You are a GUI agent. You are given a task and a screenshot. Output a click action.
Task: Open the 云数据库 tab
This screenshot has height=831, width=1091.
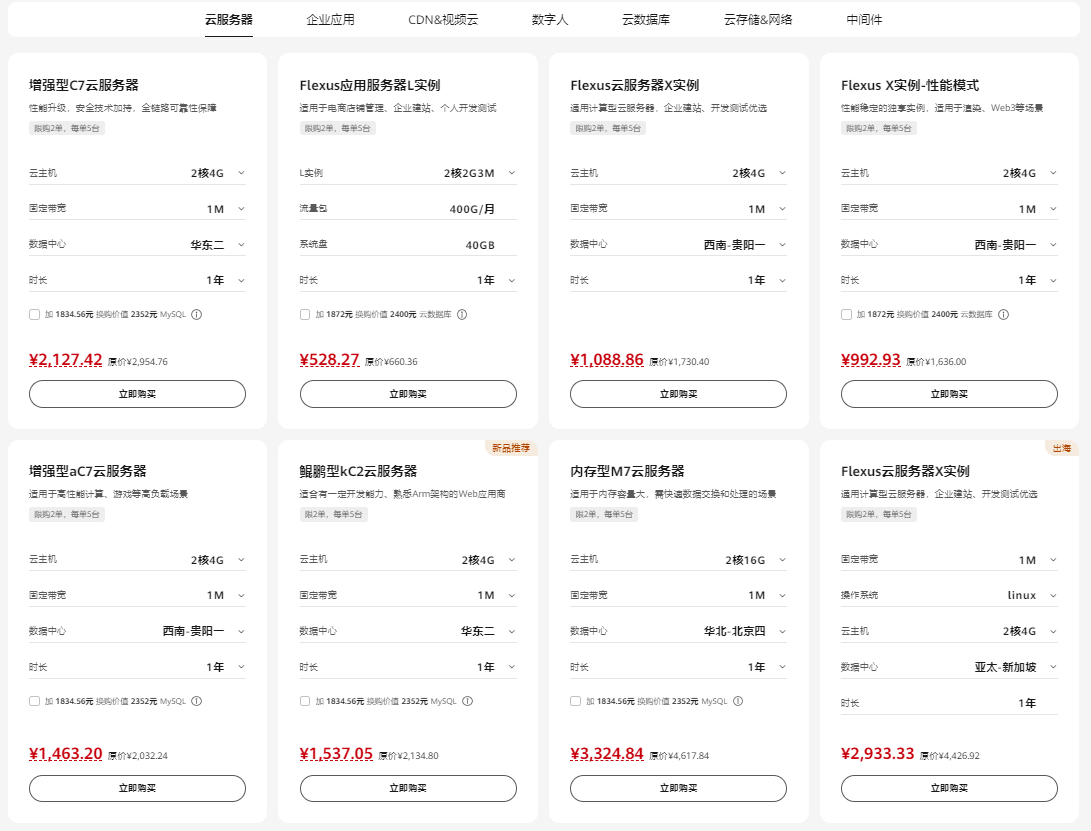click(x=646, y=19)
